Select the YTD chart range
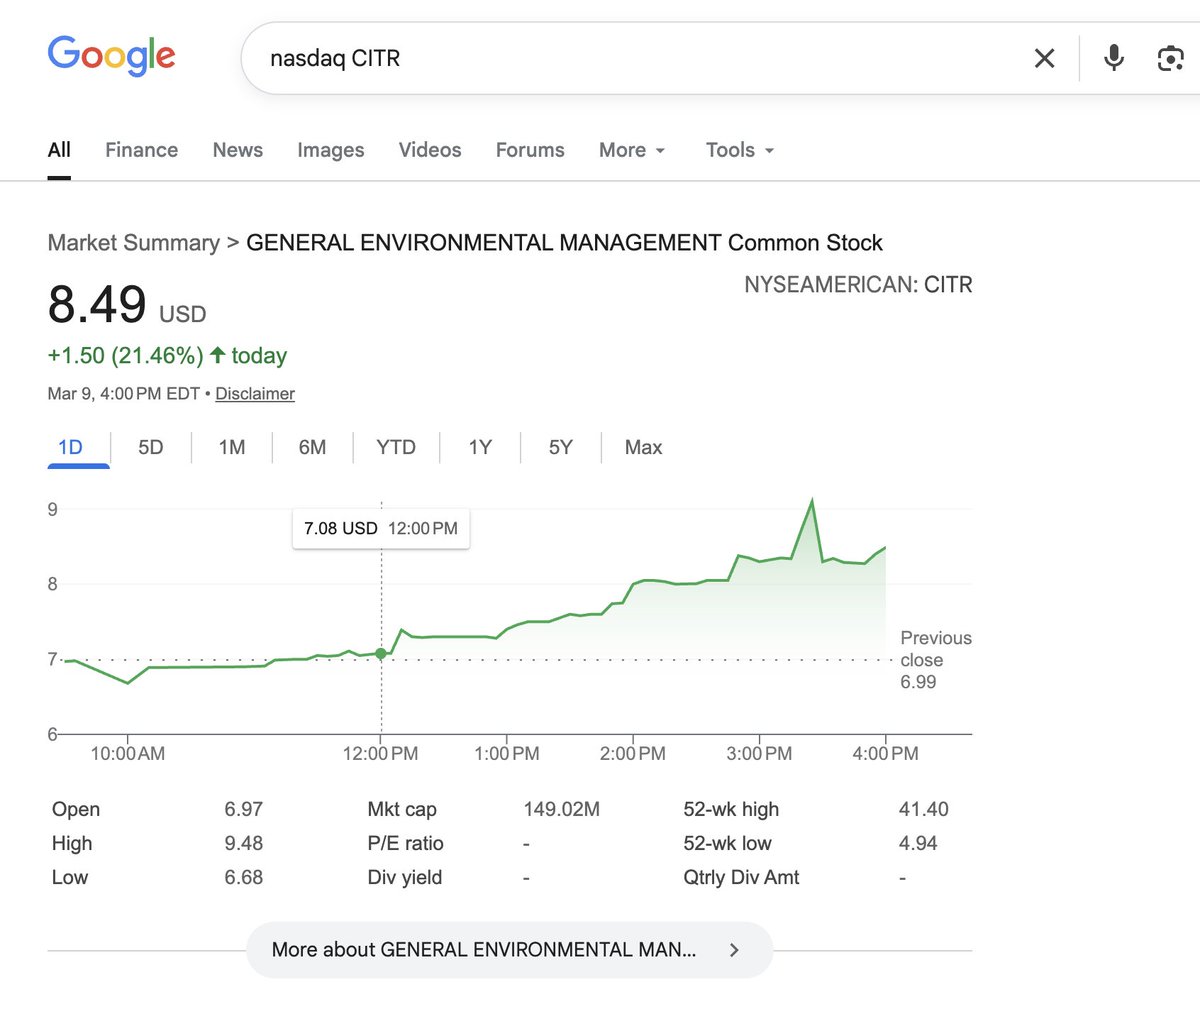The image size is (1200, 1026). (396, 447)
